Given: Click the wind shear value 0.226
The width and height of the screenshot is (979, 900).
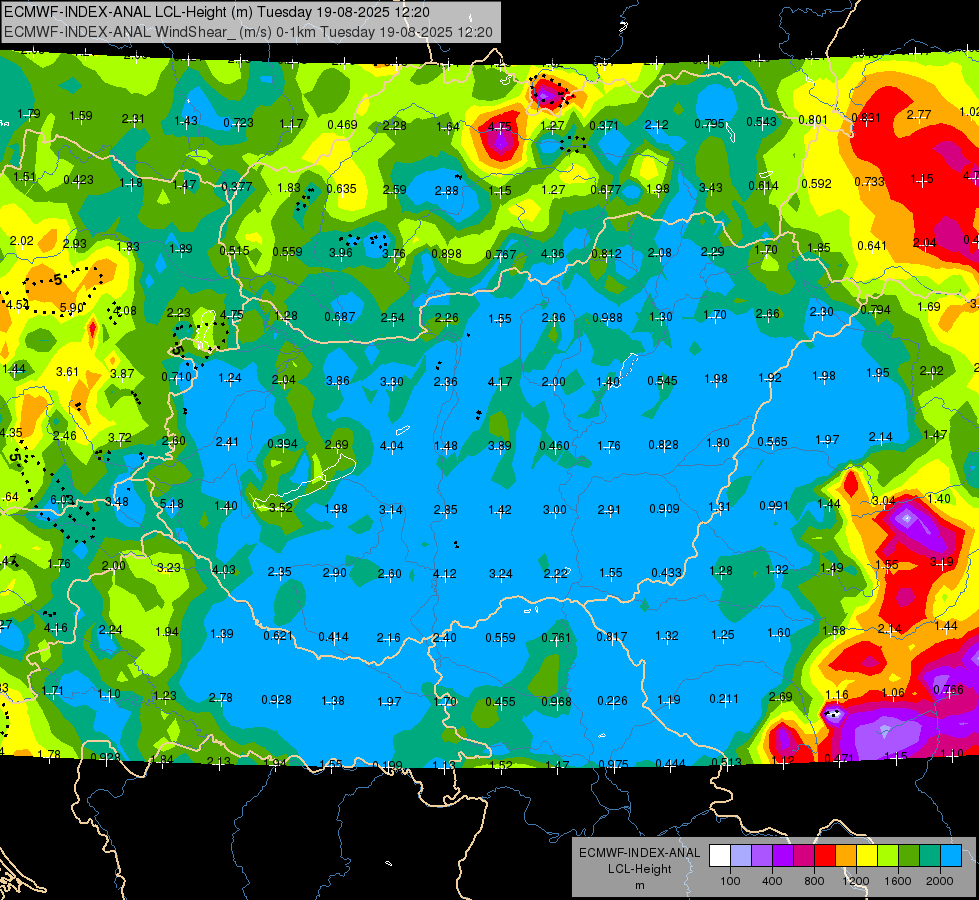Looking at the screenshot, I should (x=612, y=701).
